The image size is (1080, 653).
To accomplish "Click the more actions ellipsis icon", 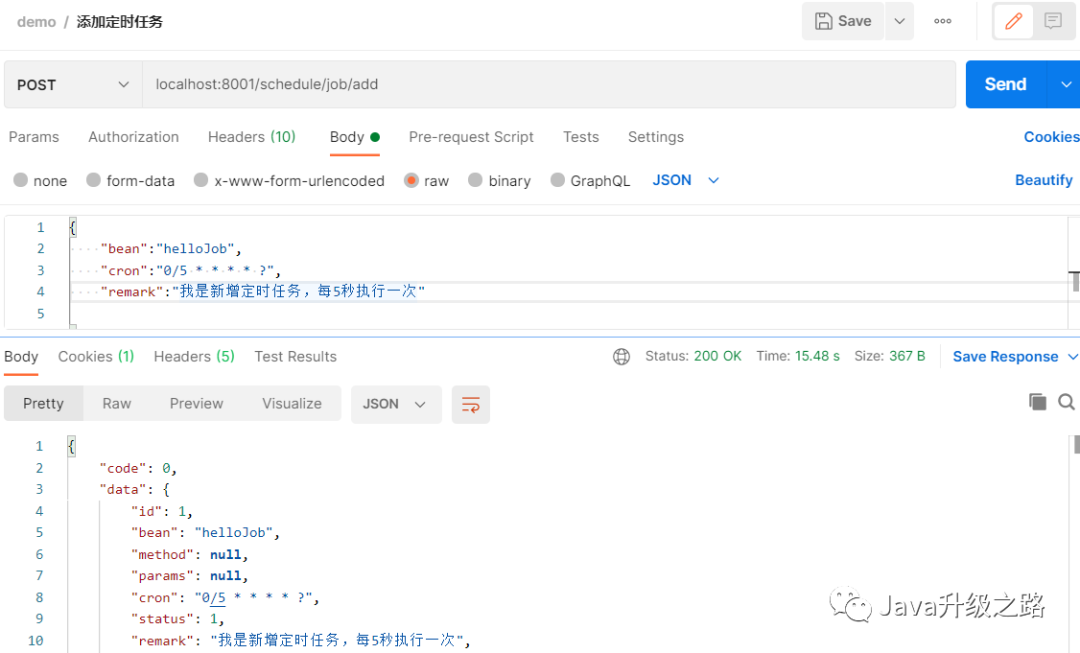I will coord(942,21).
